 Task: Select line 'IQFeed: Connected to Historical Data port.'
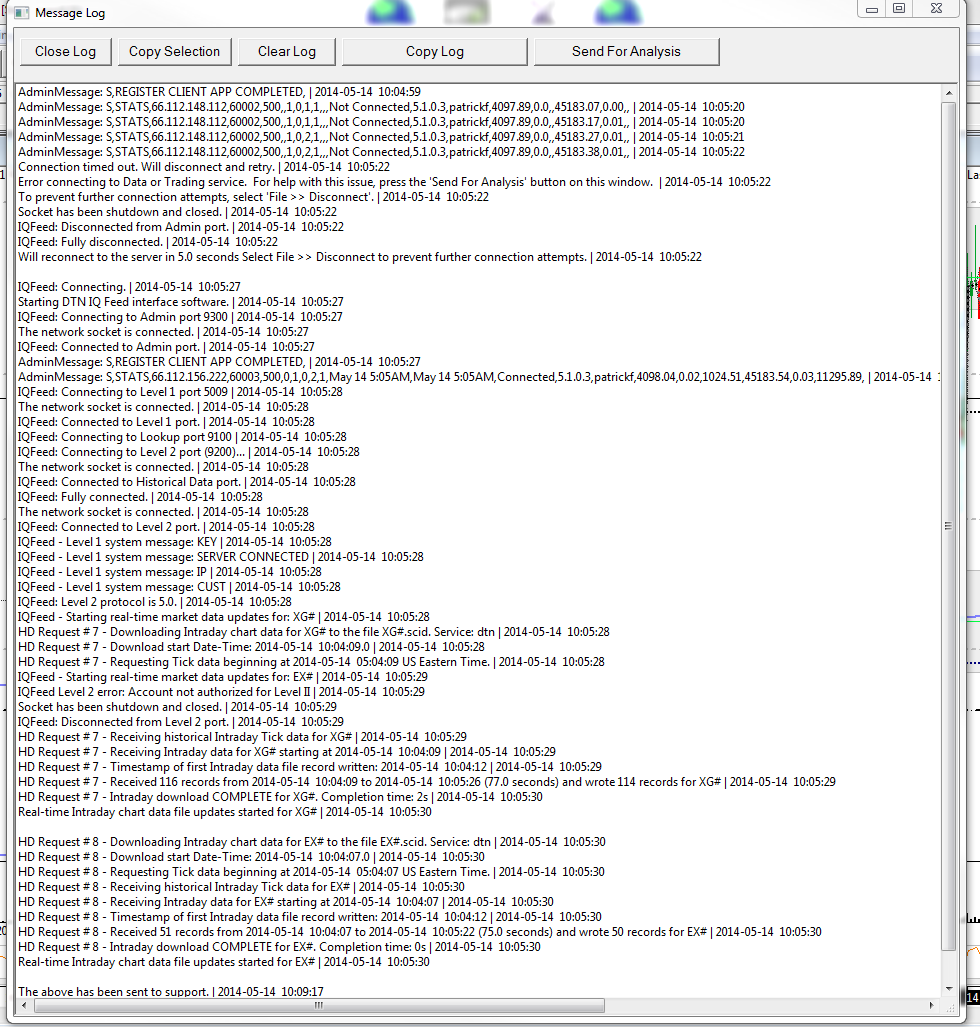(187, 482)
